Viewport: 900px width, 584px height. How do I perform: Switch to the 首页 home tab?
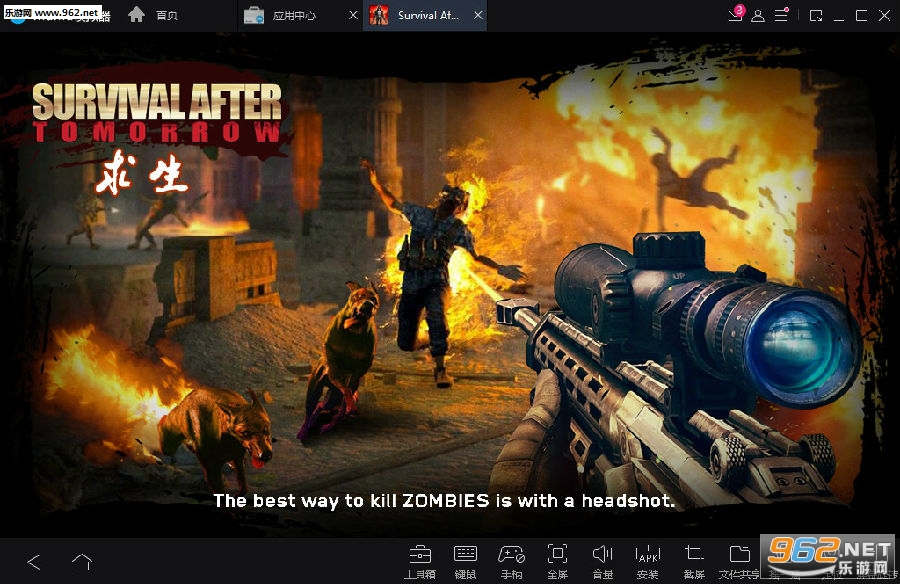click(x=153, y=15)
